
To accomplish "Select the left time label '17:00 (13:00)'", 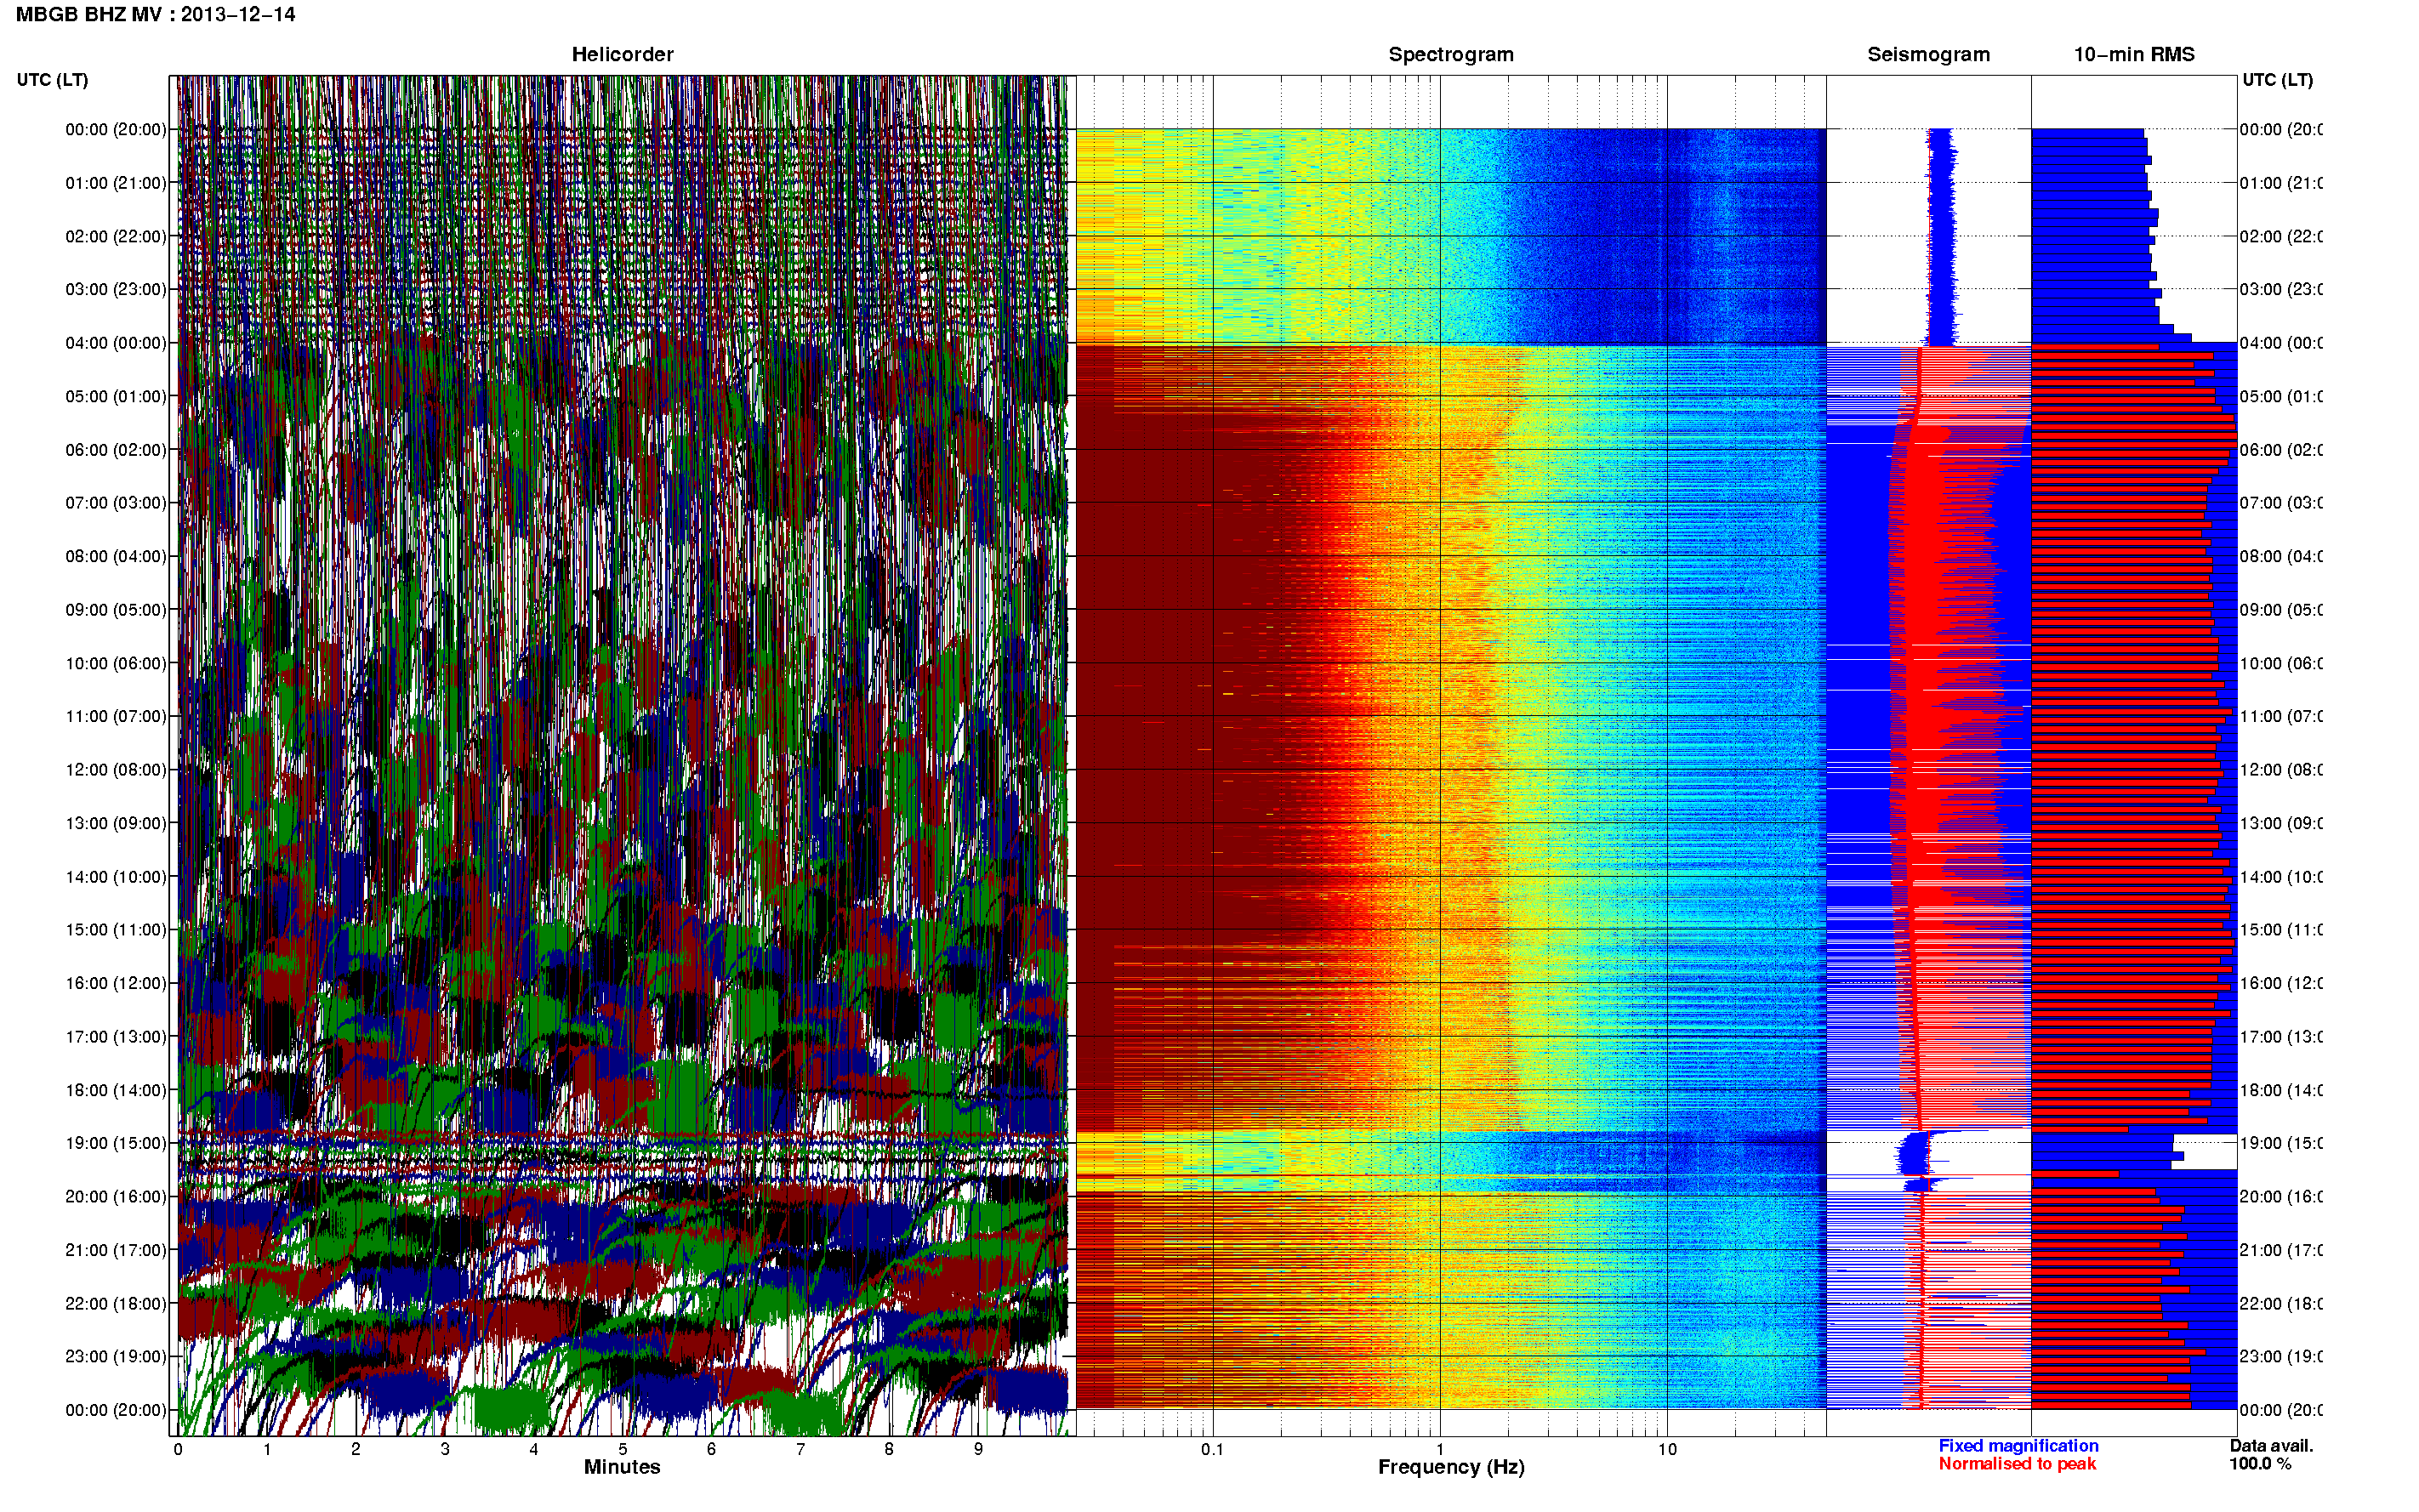I will (116, 1036).
